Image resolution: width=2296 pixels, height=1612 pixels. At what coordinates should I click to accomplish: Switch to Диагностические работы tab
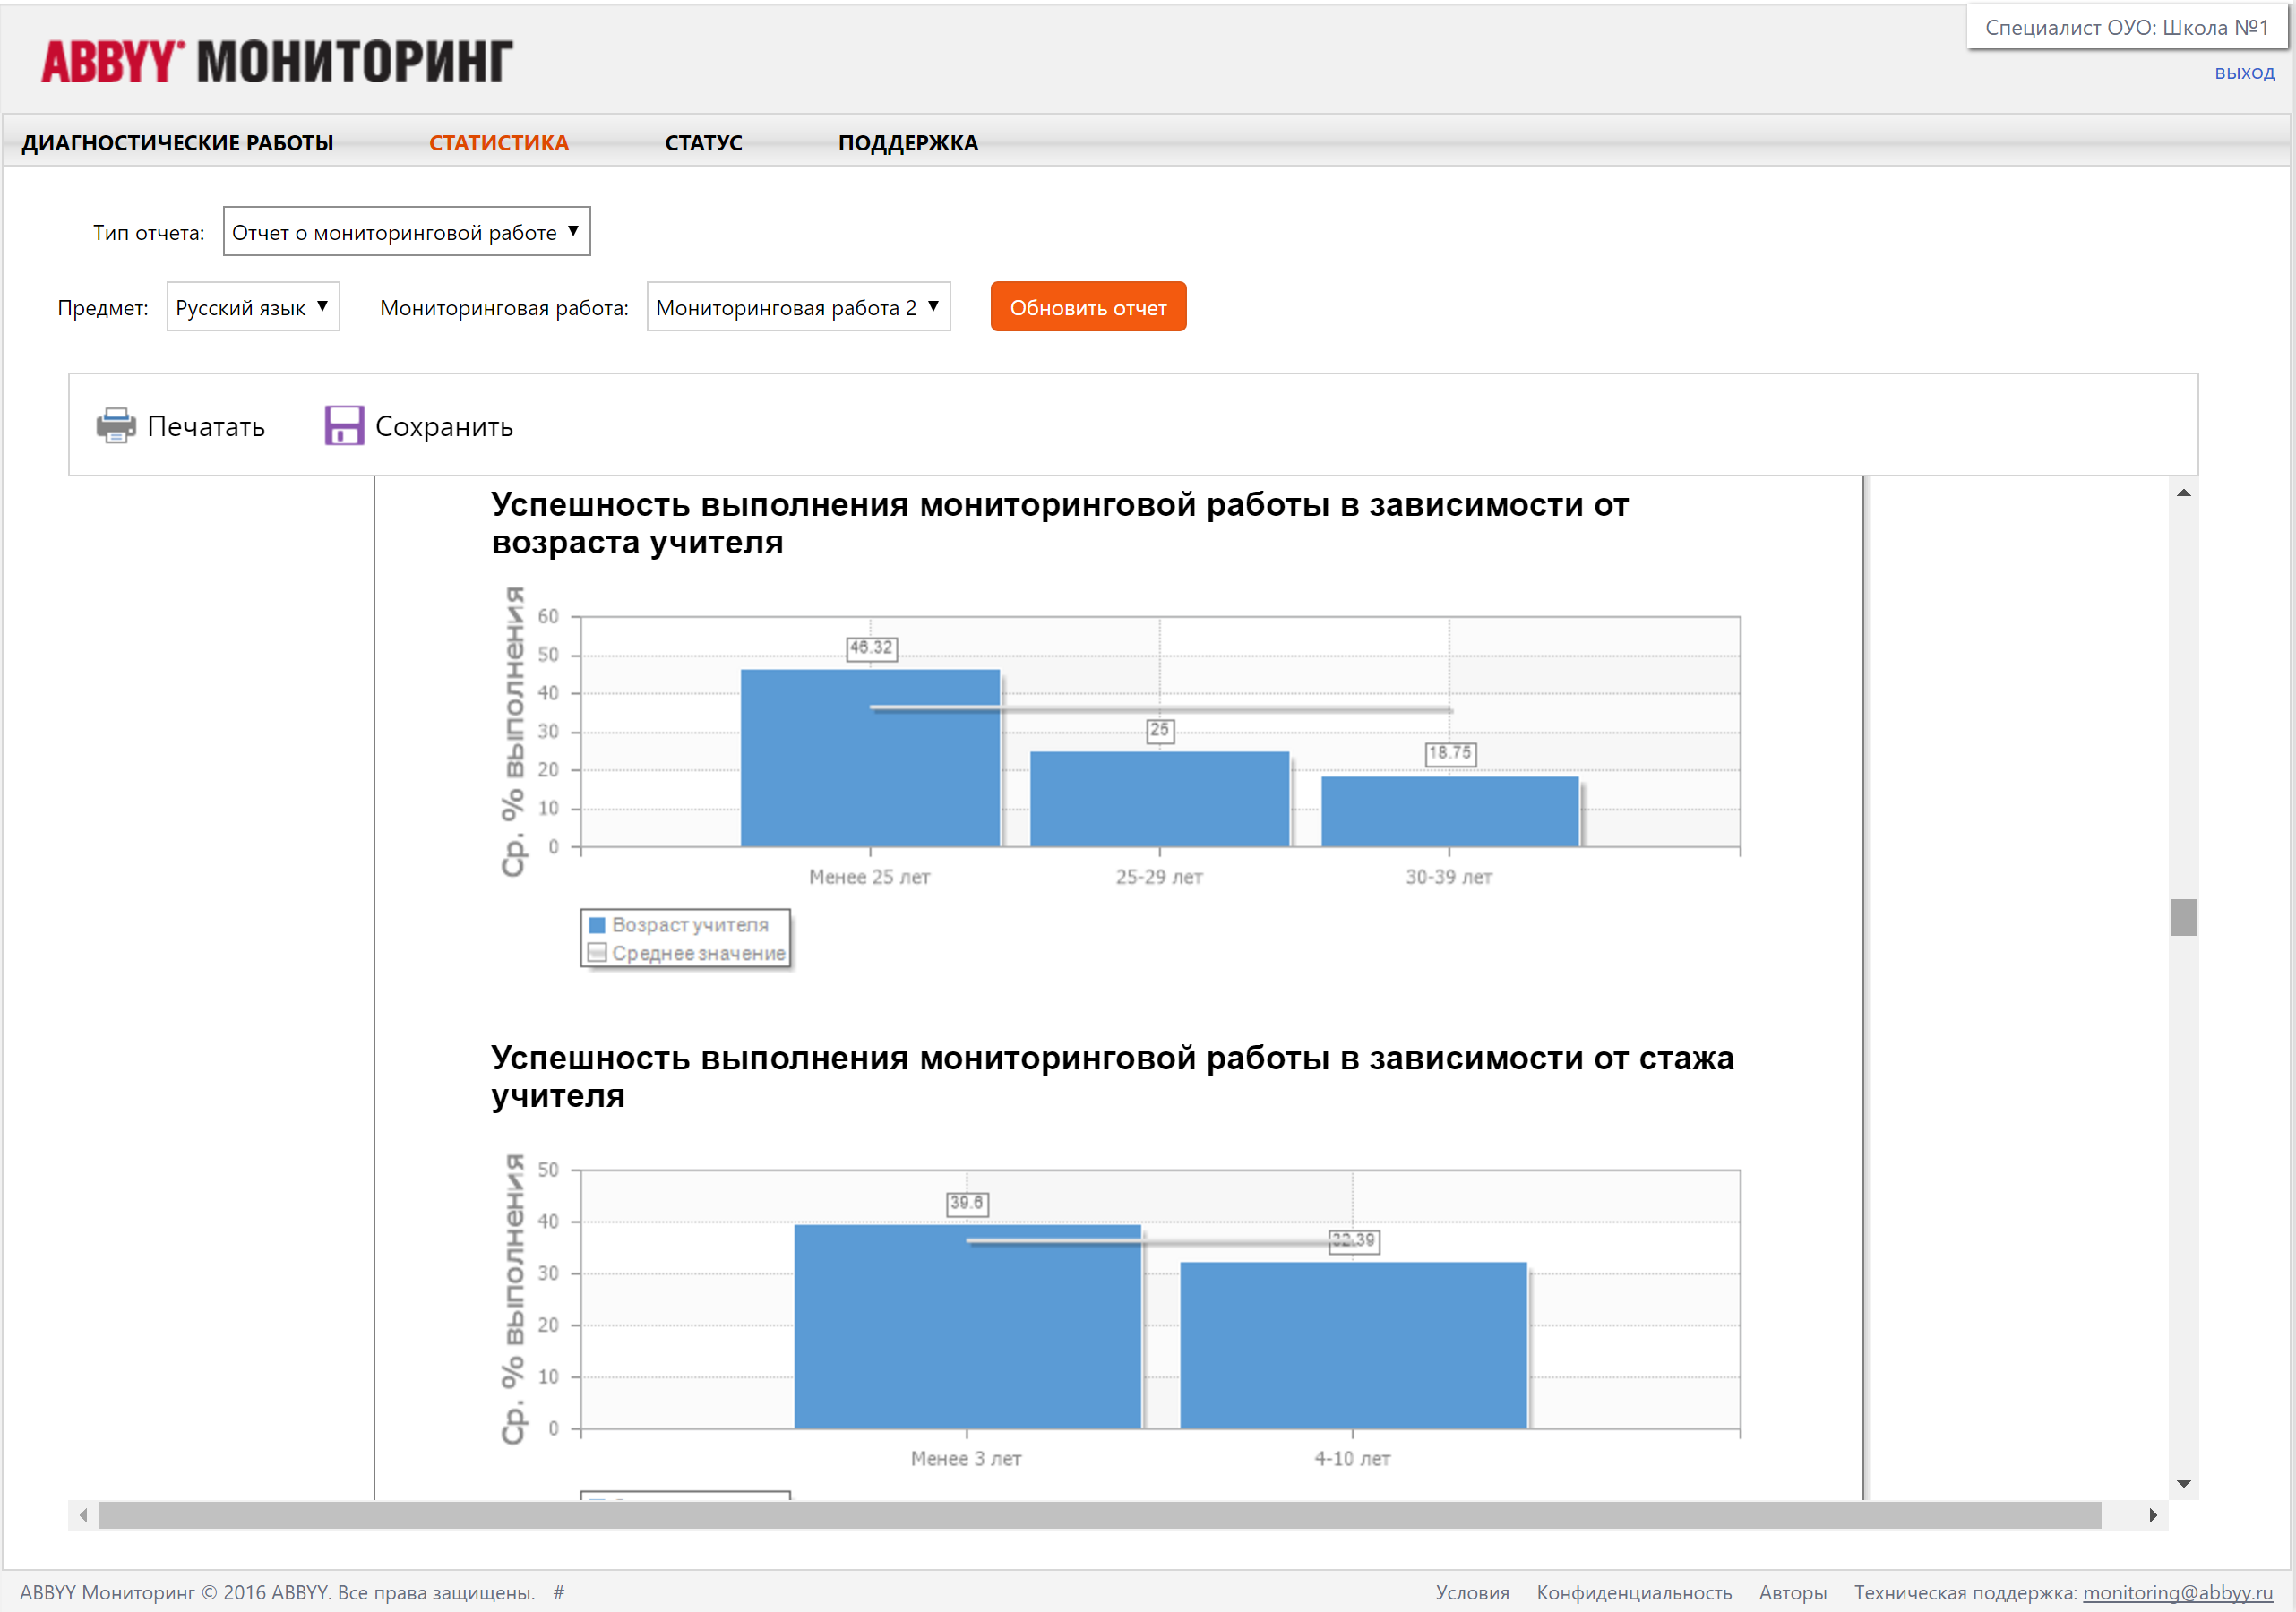[x=178, y=143]
